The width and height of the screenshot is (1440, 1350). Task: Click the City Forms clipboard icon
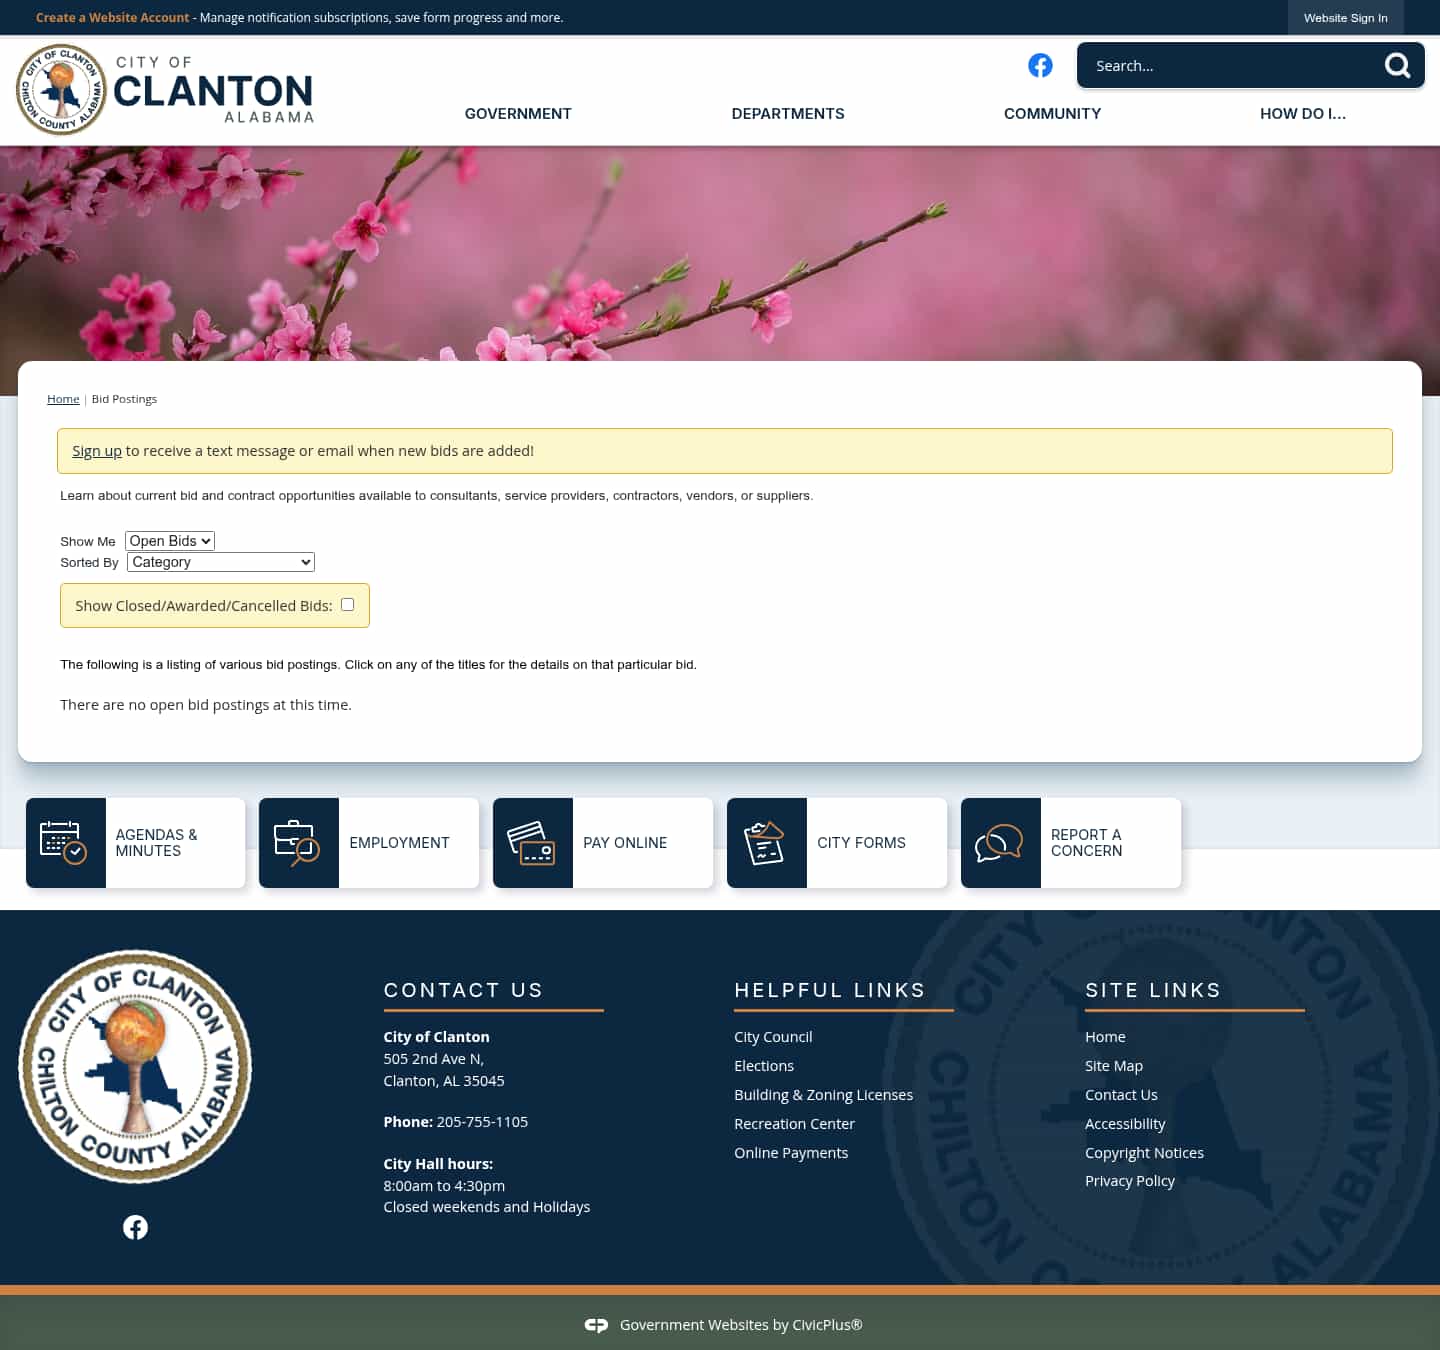[x=766, y=842]
